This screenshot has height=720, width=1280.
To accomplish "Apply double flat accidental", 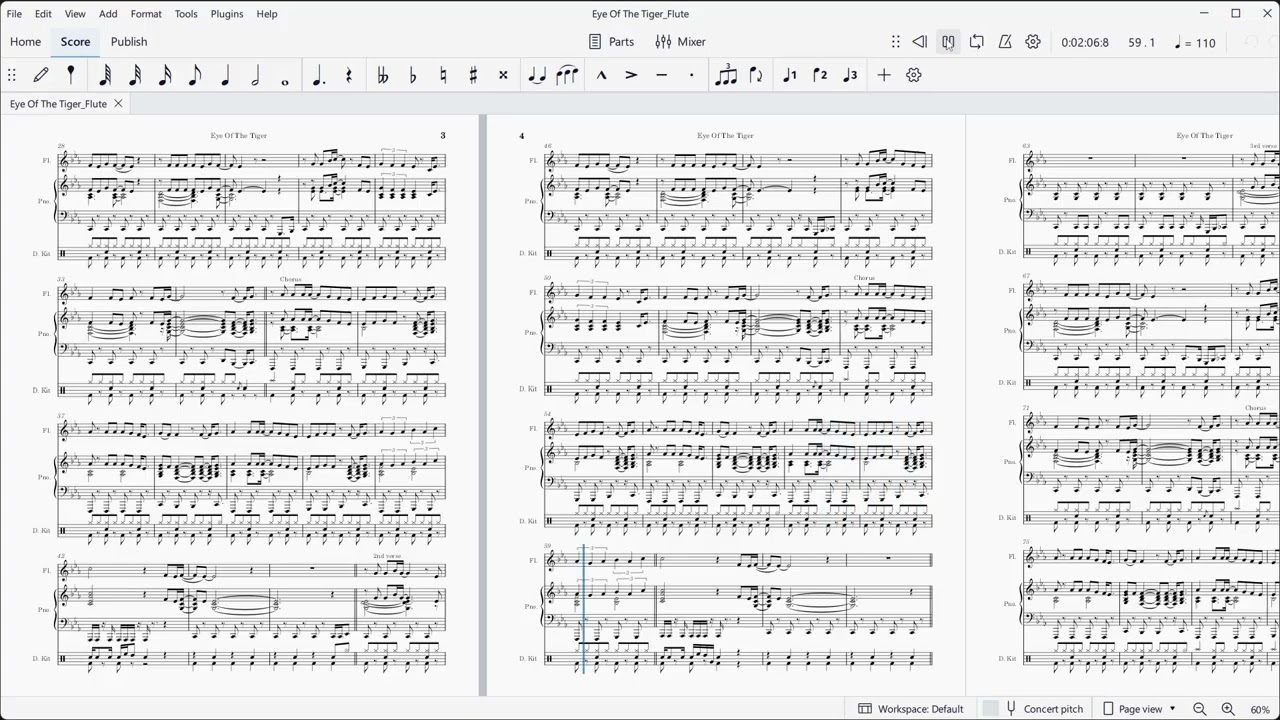I will click(383, 75).
